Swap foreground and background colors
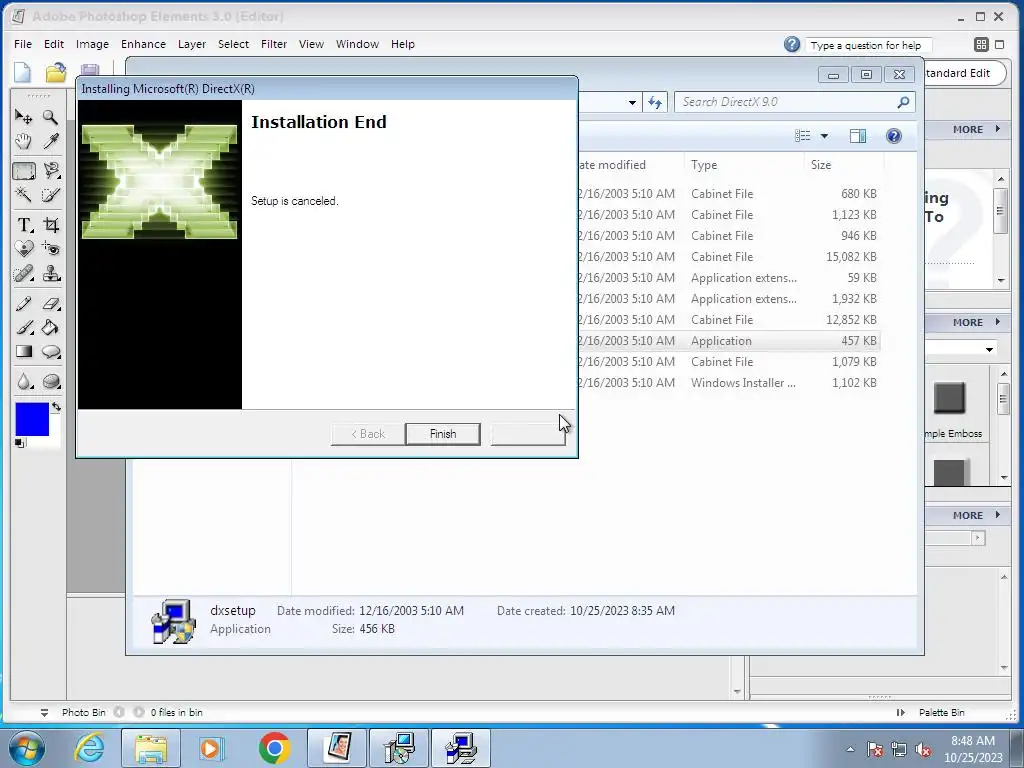The height and width of the screenshot is (768, 1024). [x=56, y=407]
